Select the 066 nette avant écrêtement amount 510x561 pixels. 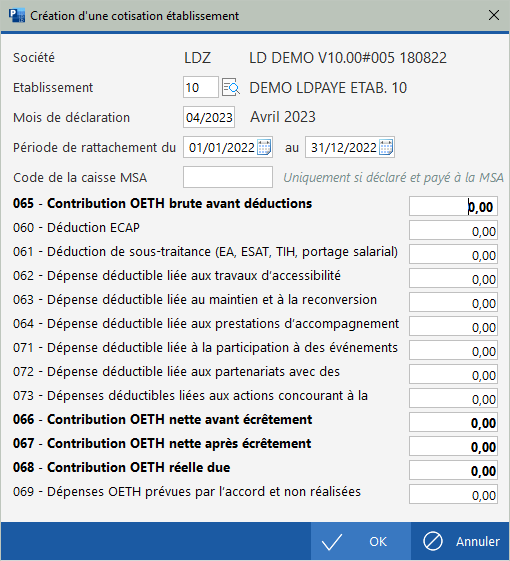click(453, 422)
